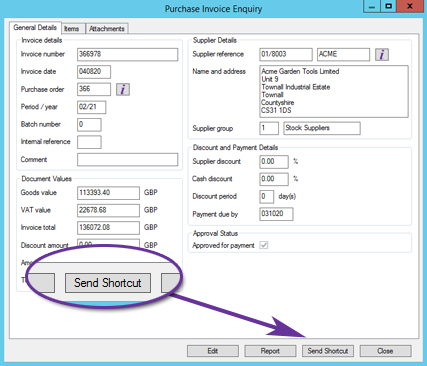The image size is (427, 366).
Task: Click the postcode 'CS31 1DS' text
Action: click(276, 110)
